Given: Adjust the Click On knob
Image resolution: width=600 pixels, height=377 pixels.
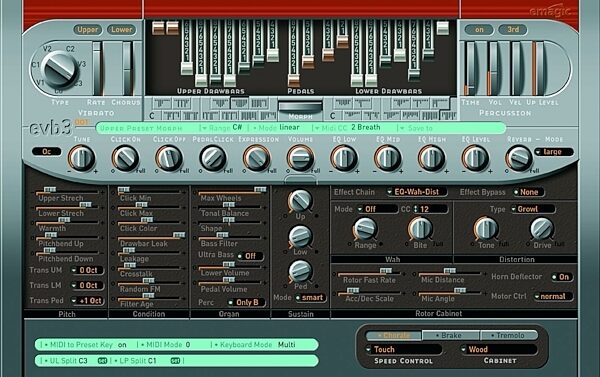Looking at the screenshot, I should (126, 158).
